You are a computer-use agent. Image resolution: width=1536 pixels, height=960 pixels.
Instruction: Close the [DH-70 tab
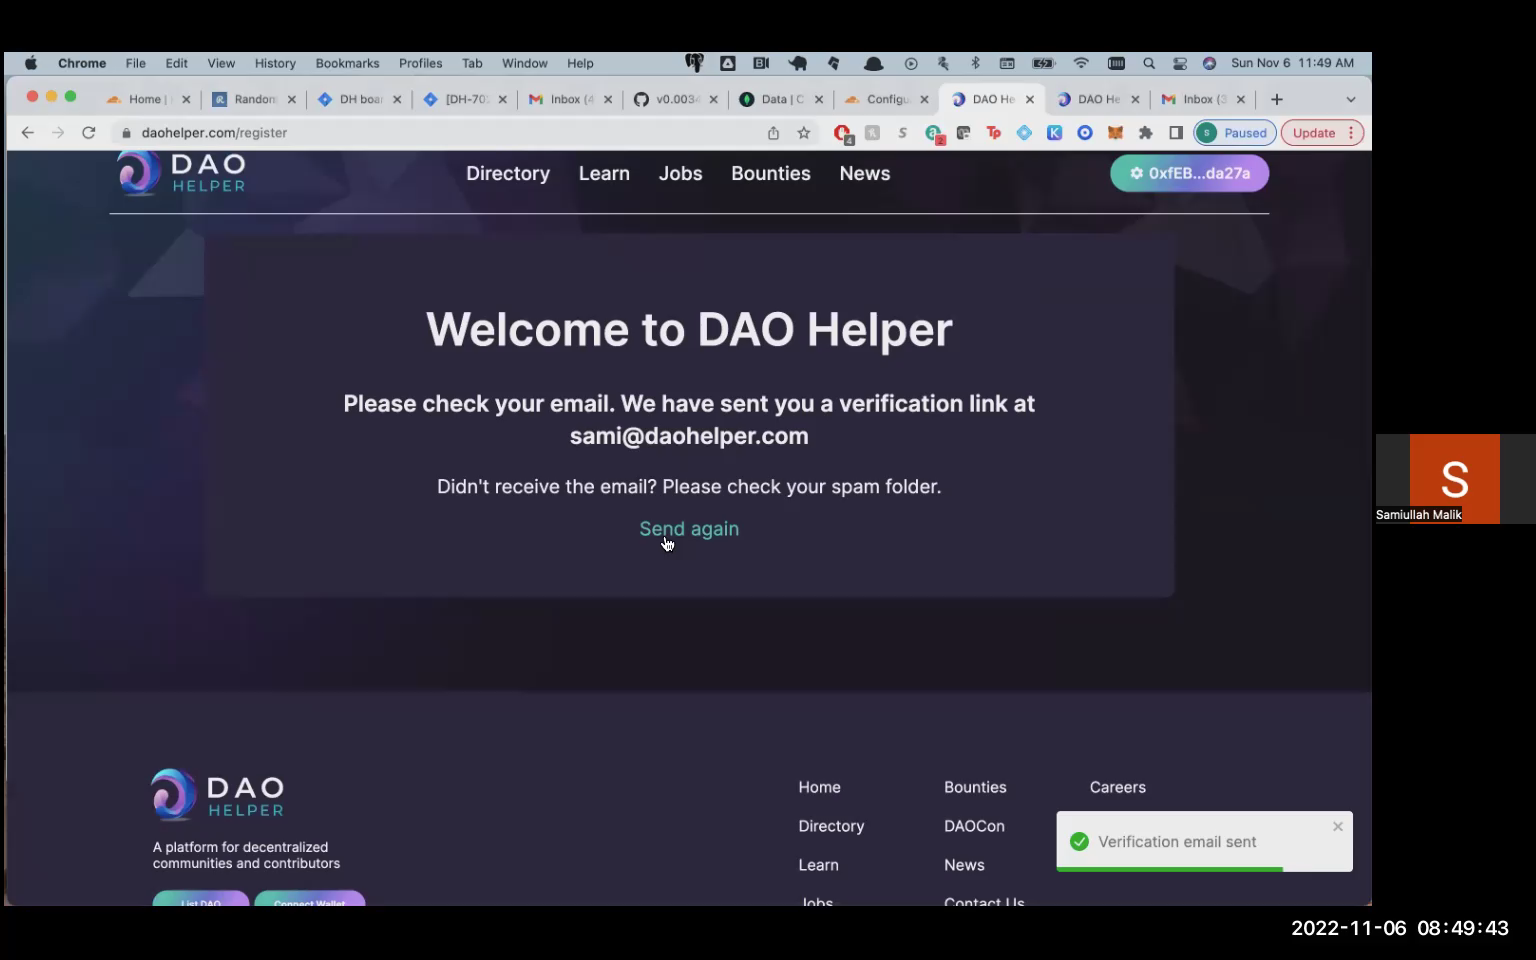(x=503, y=99)
